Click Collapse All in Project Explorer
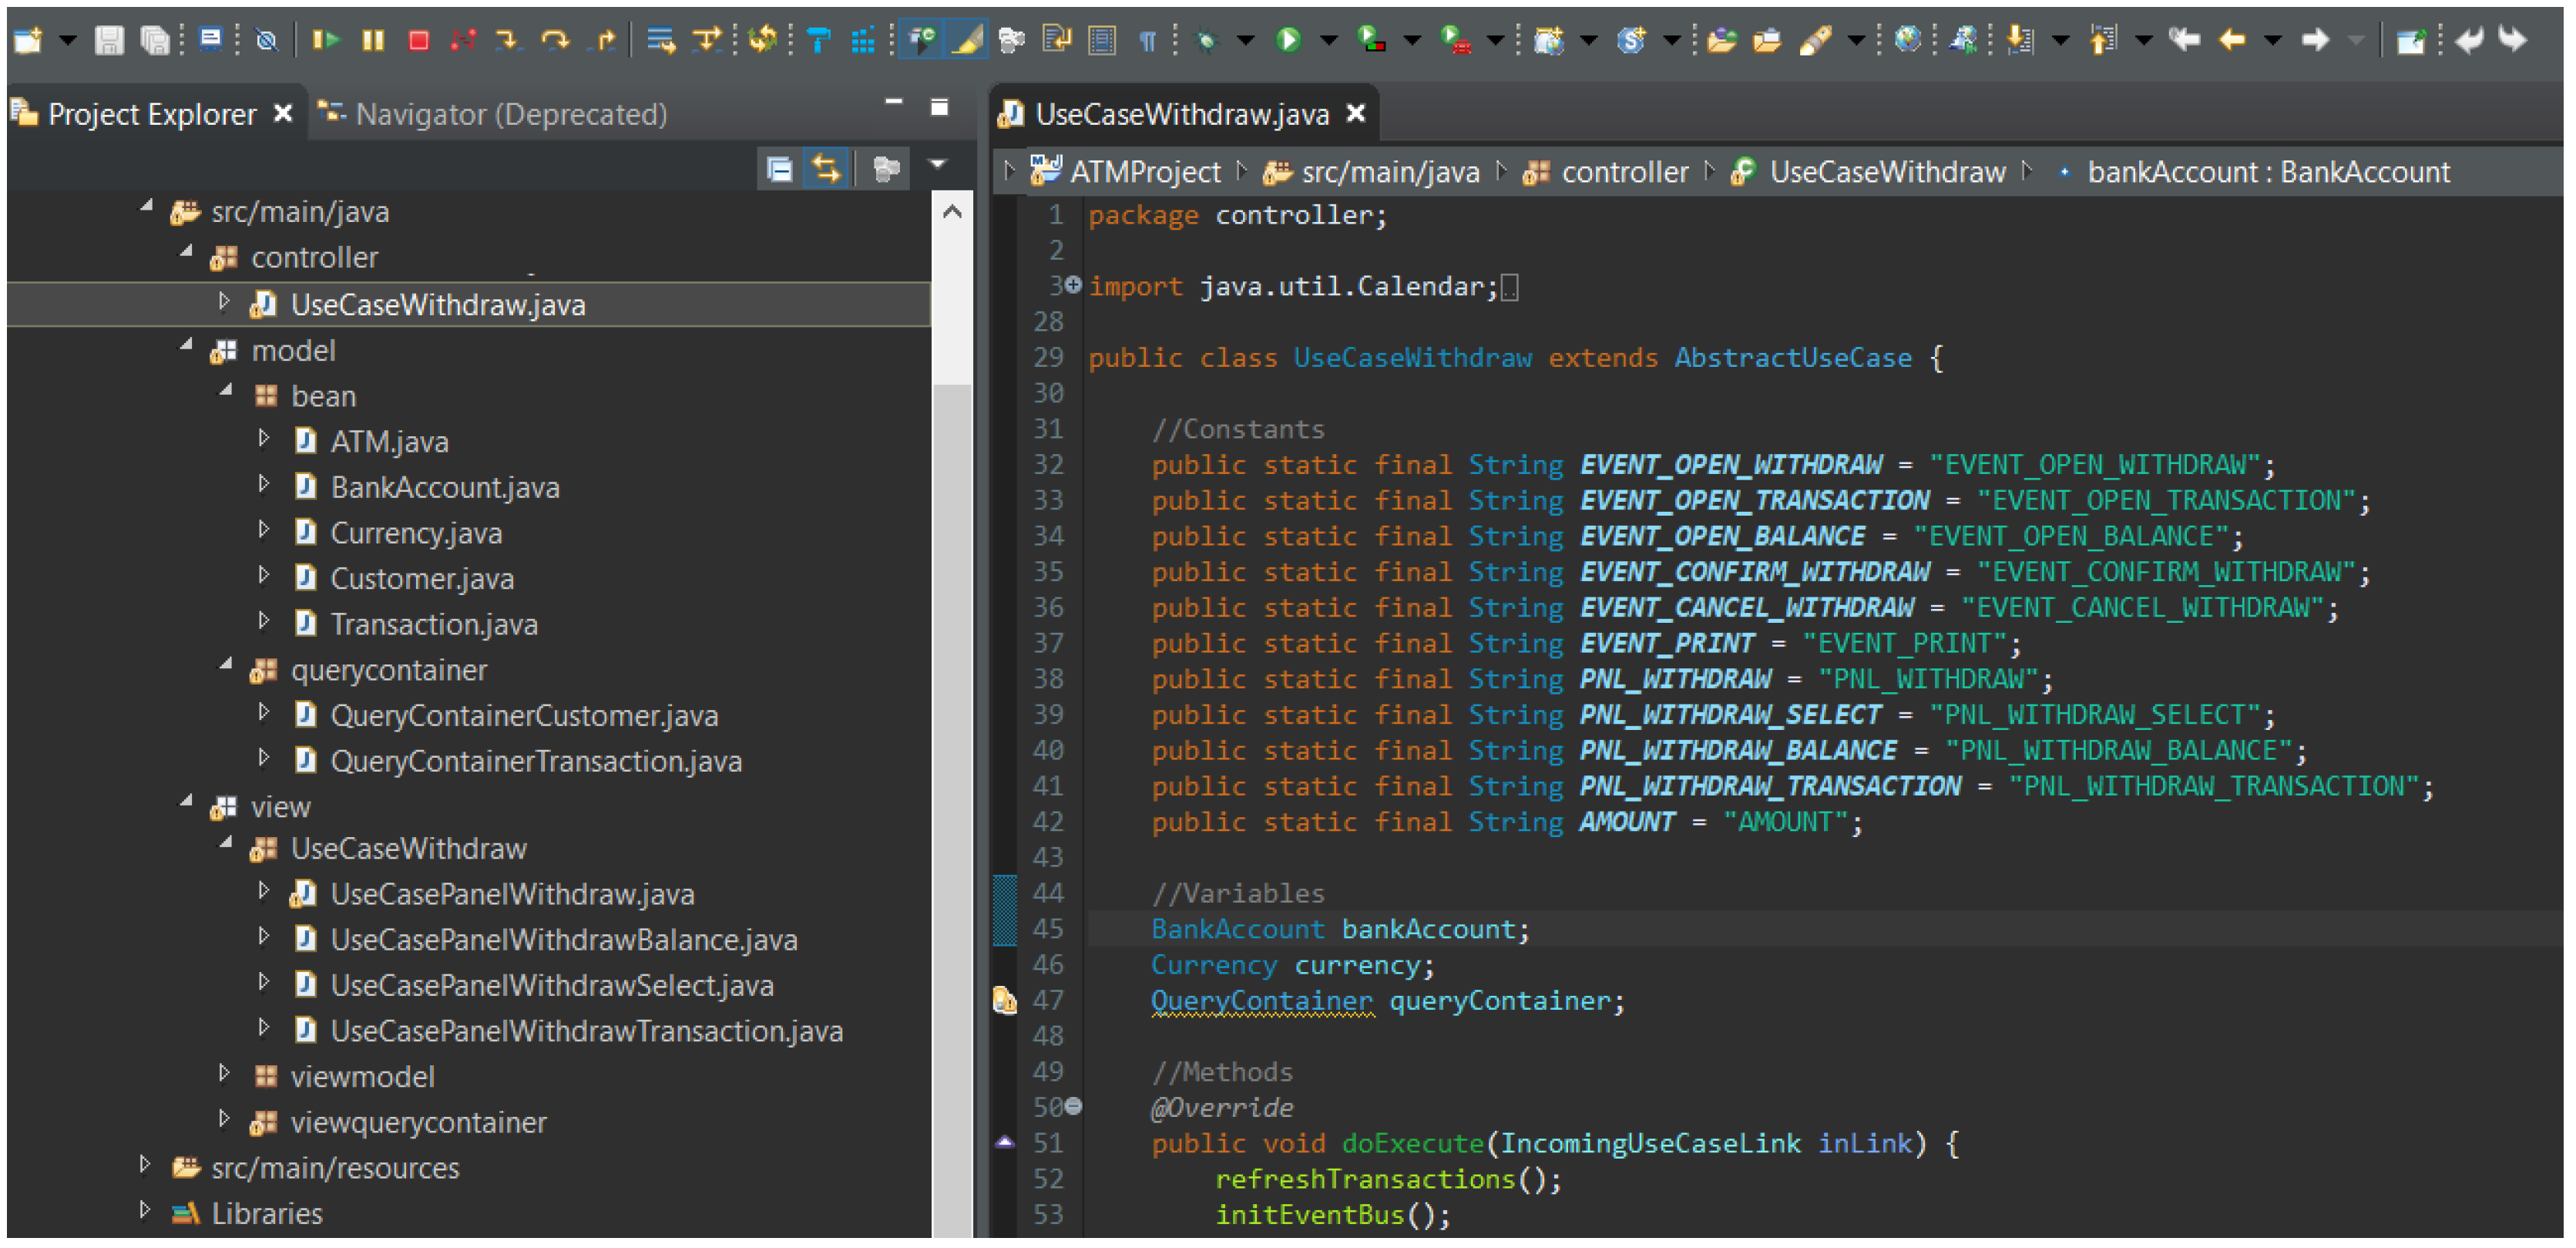The image size is (2576, 1248). click(779, 169)
